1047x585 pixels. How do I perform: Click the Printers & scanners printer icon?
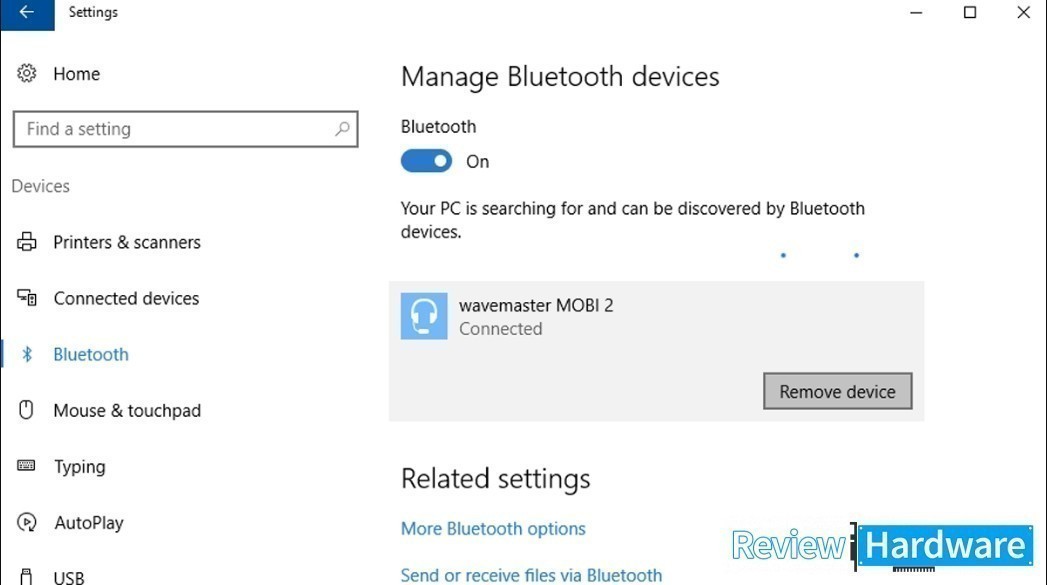pyautogui.click(x=27, y=242)
